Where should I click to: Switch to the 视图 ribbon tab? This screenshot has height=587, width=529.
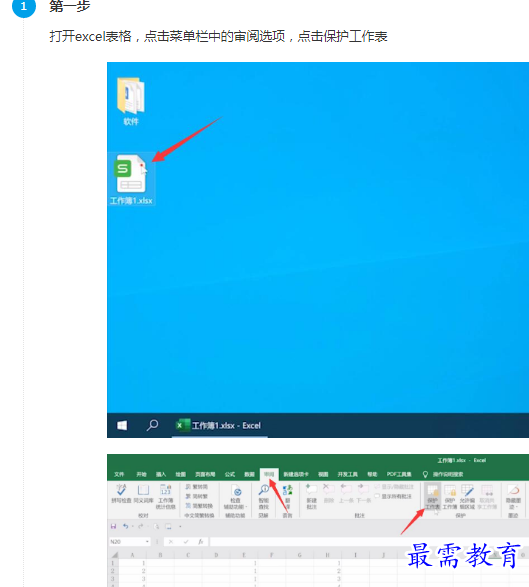click(323, 474)
